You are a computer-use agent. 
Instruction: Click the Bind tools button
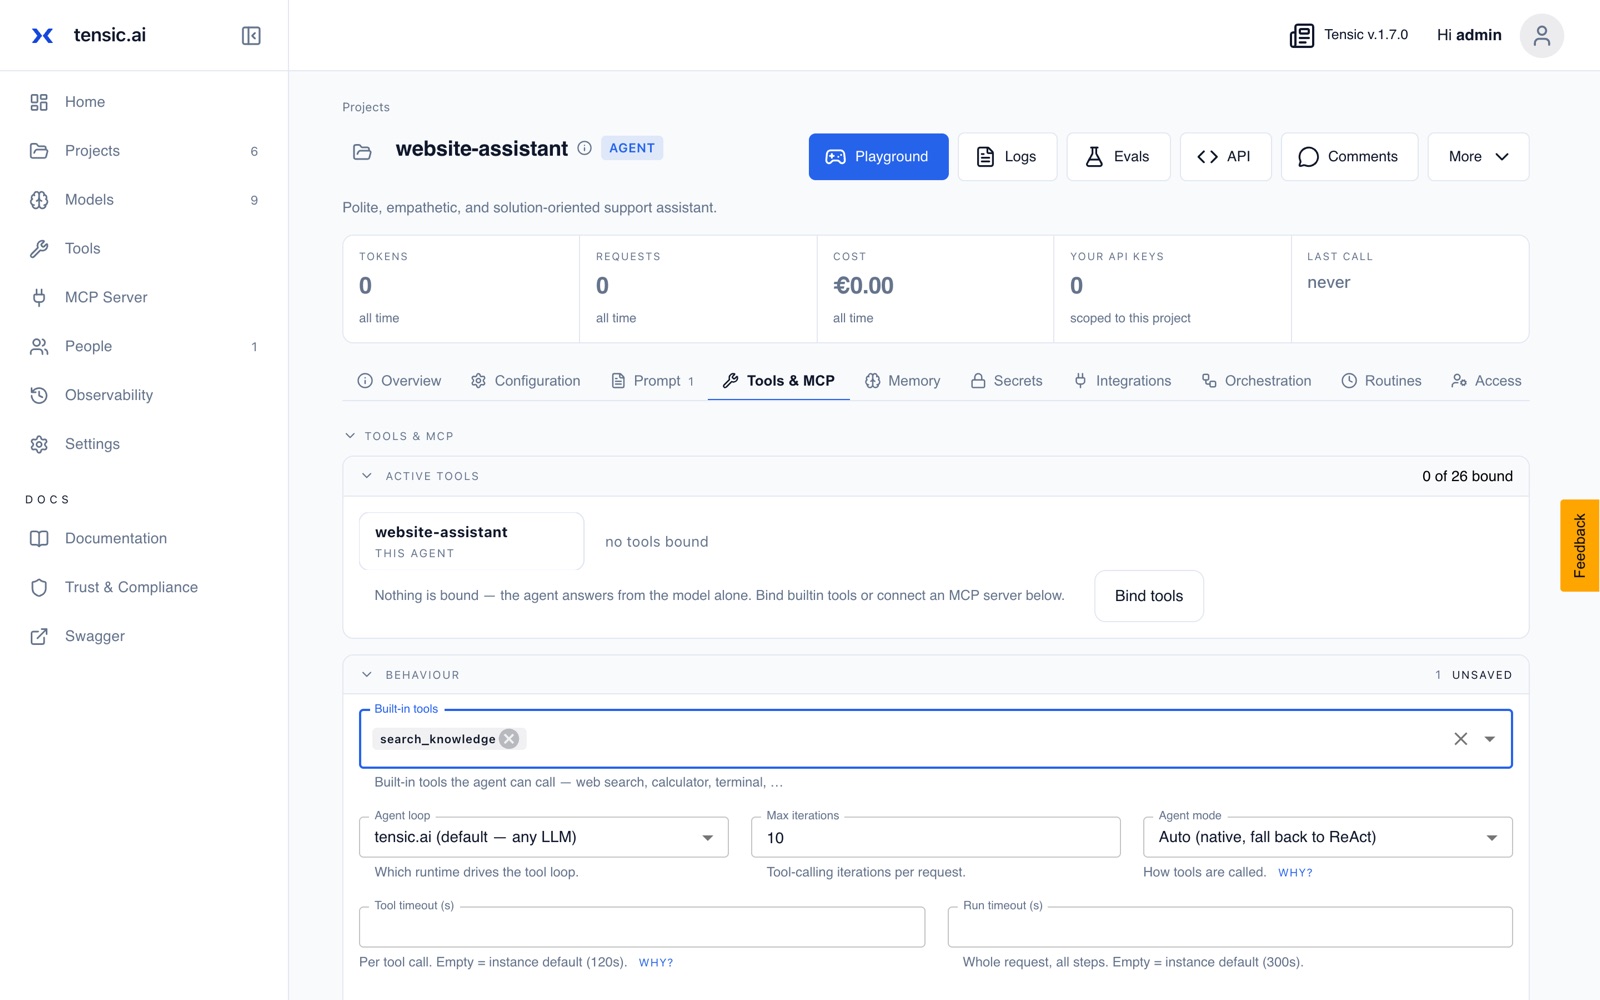click(x=1149, y=596)
